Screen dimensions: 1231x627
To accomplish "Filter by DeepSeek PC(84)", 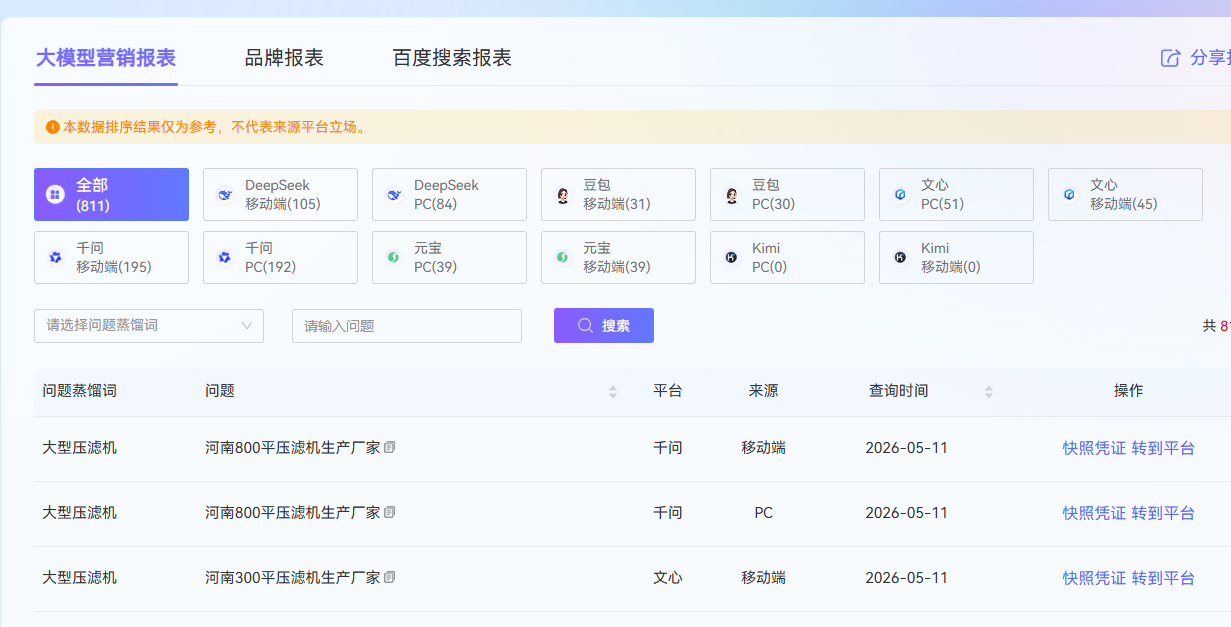I will click(x=449, y=194).
